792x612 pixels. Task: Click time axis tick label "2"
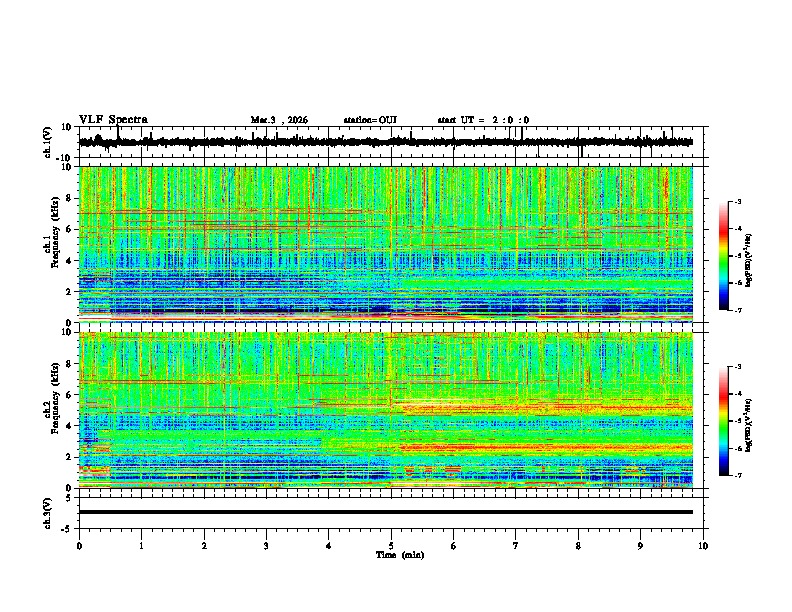[204, 546]
